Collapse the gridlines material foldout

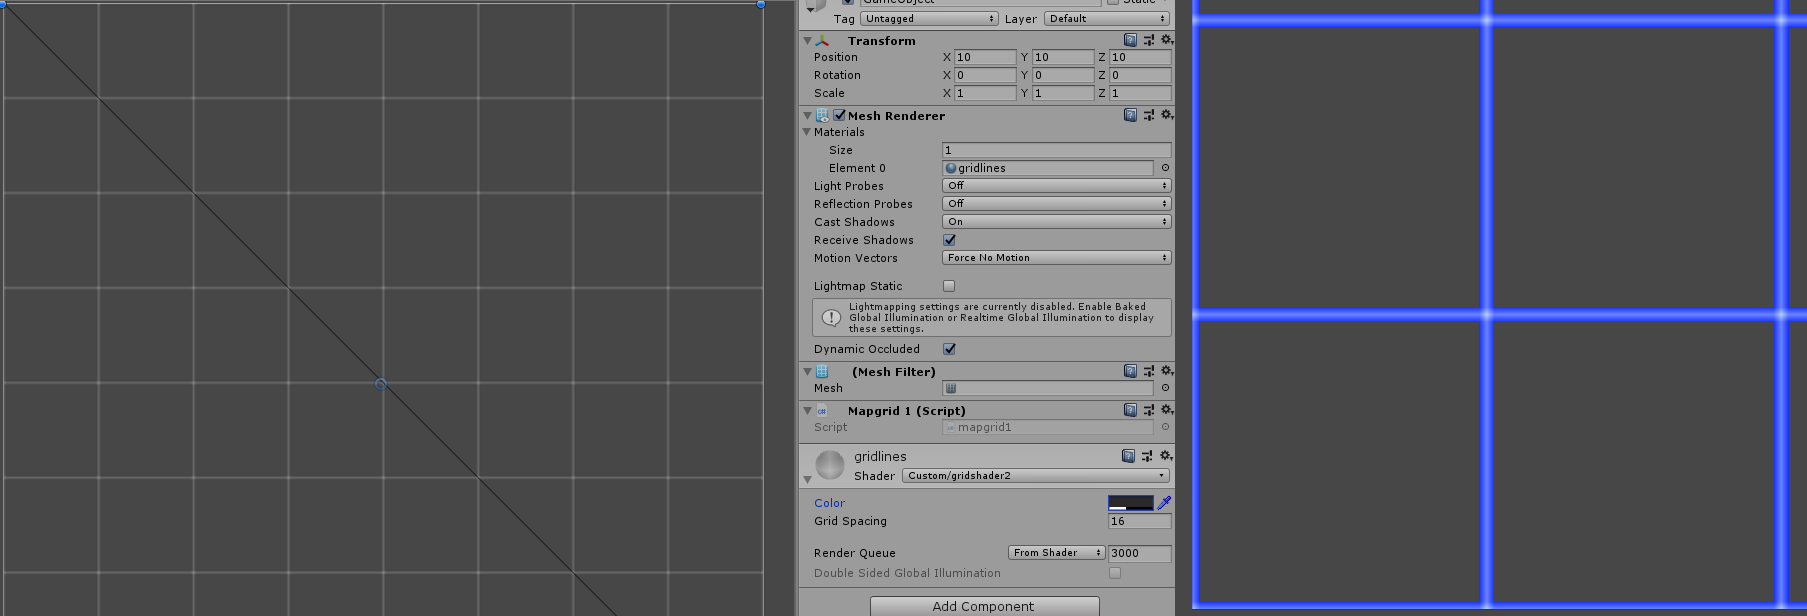(807, 480)
